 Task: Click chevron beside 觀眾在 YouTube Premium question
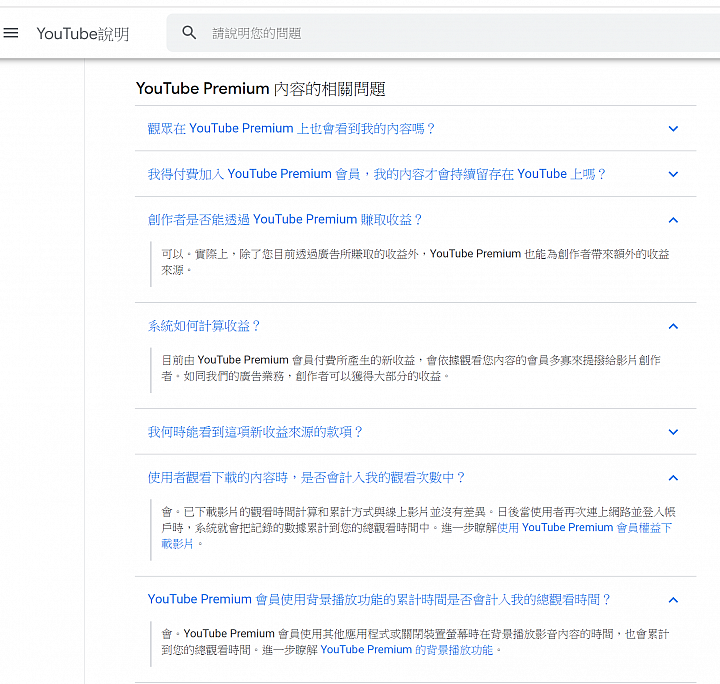[673, 129]
